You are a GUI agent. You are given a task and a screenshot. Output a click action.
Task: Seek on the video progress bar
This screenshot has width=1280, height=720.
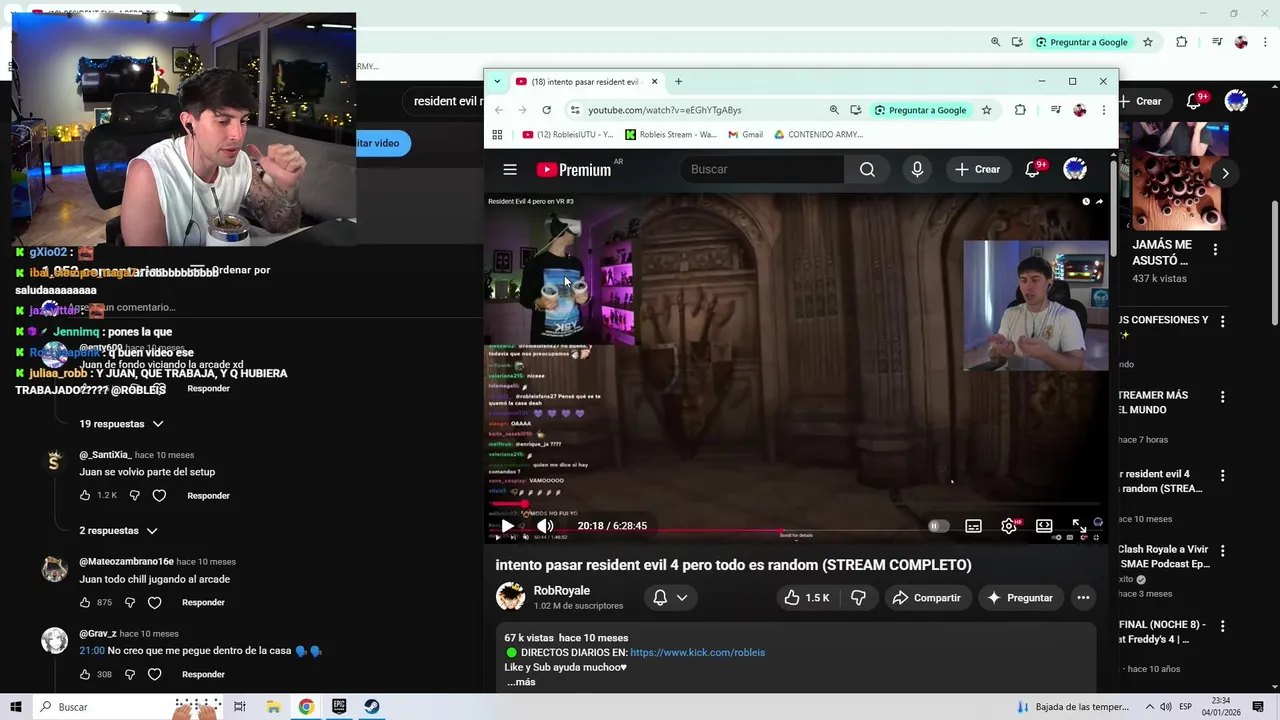[x=798, y=505]
